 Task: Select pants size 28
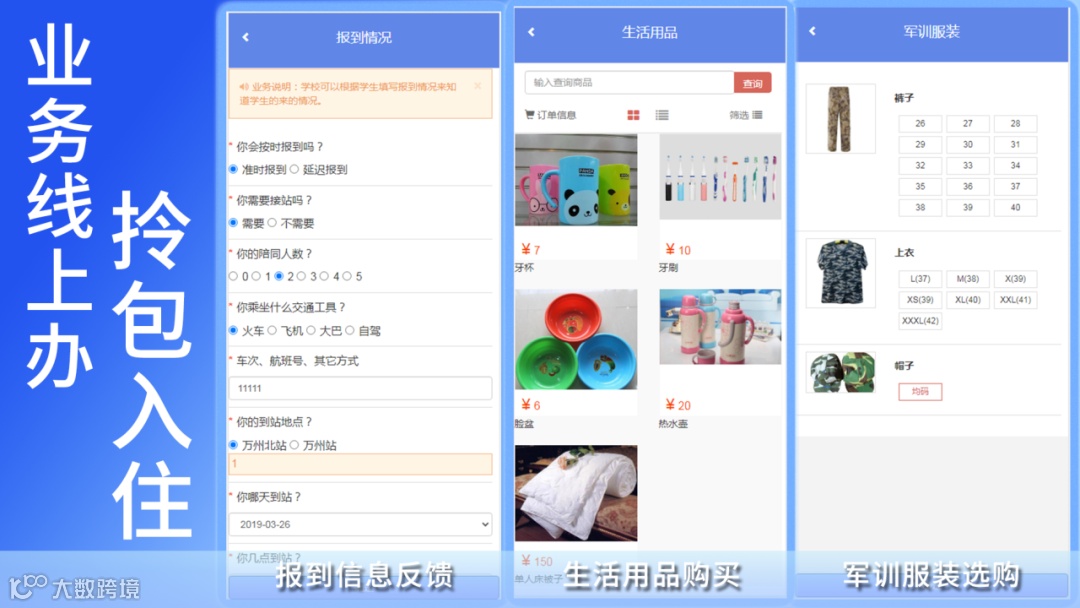tap(1015, 124)
